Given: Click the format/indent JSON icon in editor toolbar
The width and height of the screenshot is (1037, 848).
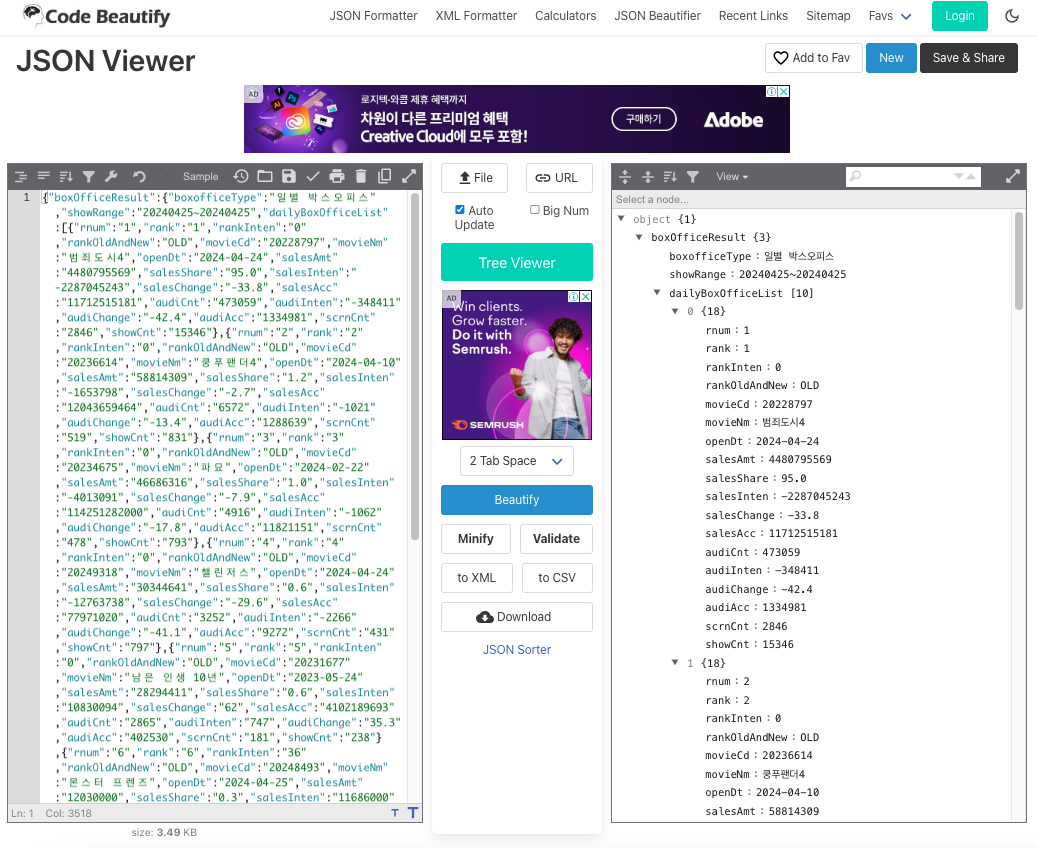Looking at the screenshot, I should click(x=21, y=177).
